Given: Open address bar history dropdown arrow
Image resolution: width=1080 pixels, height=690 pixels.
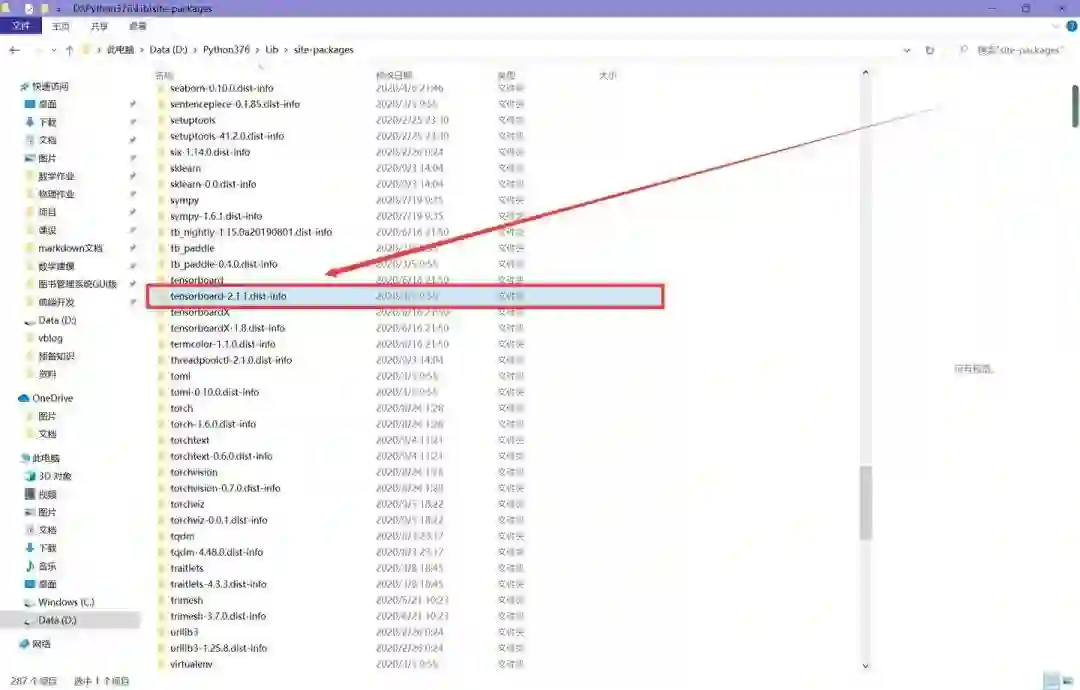Looking at the screenshot, I should click(x=907, y=50).
